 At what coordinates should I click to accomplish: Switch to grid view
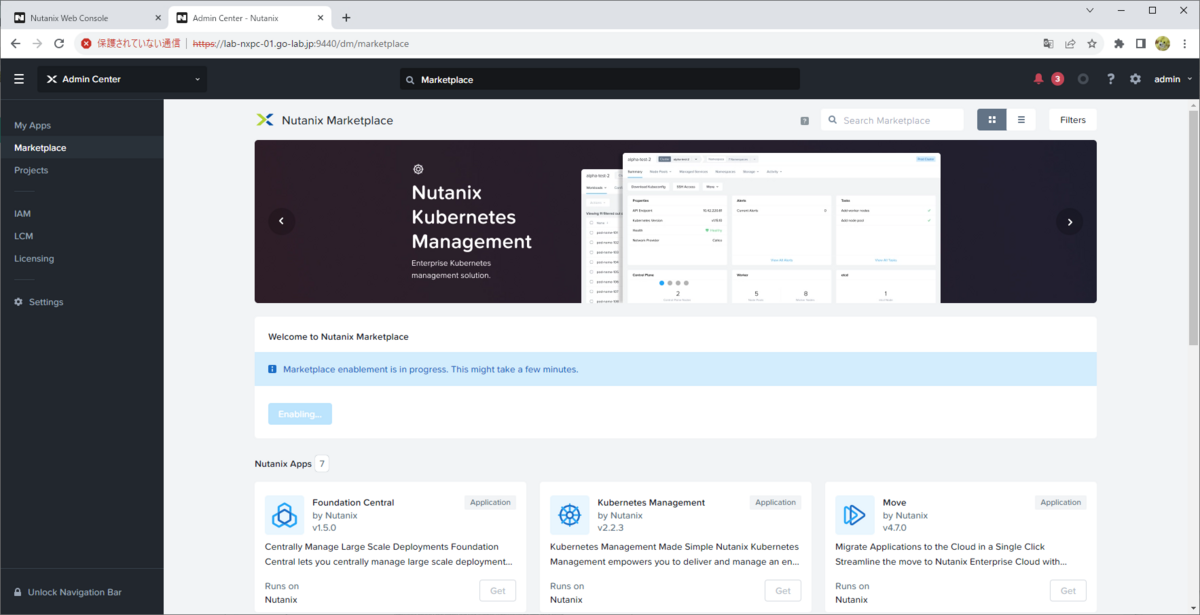click(992, 120)
